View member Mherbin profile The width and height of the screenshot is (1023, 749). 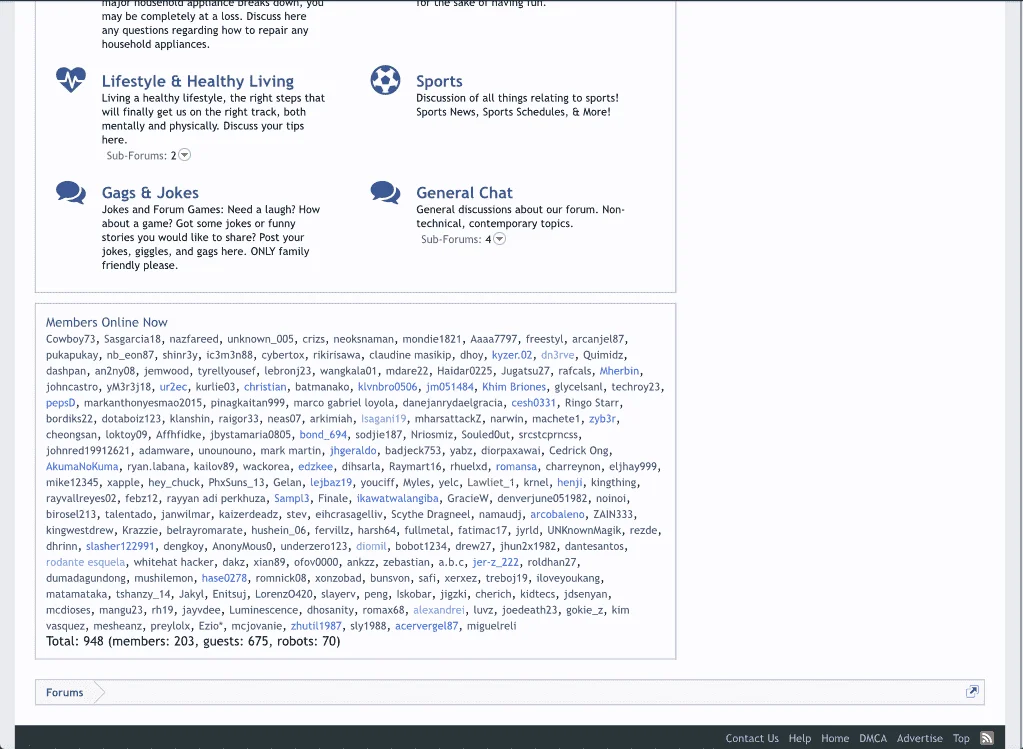[x=619, y=371]
